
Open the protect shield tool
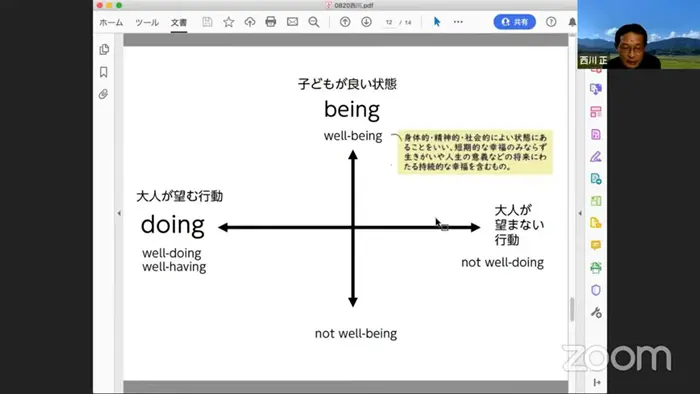pos(596,290)
